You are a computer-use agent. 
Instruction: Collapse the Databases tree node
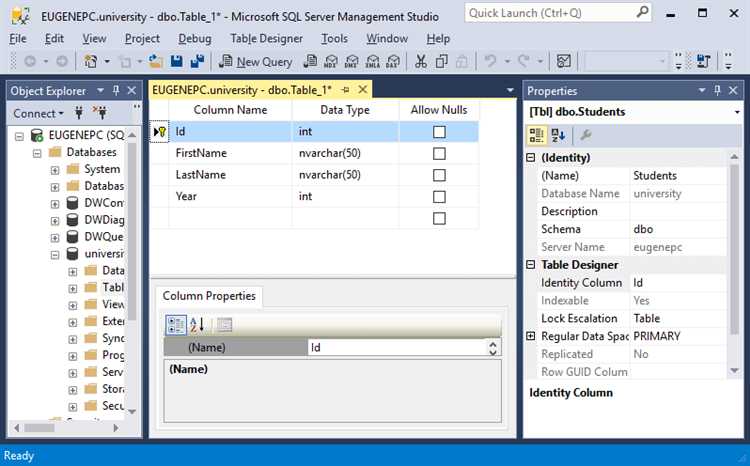click(x=38, y=153)
